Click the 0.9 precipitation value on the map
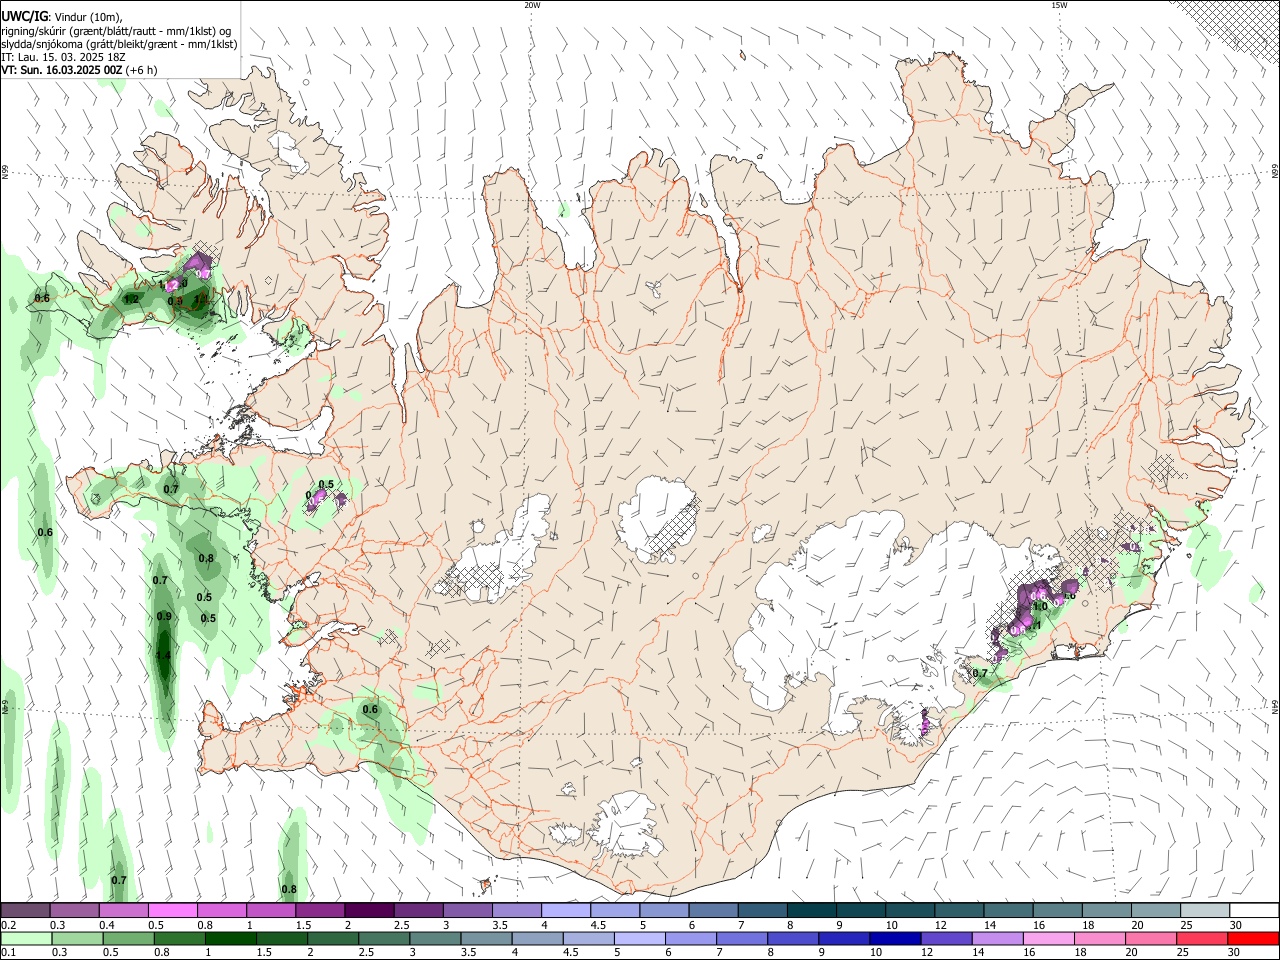Screen dimensions: 1280x960 click(x=164, y=616)
